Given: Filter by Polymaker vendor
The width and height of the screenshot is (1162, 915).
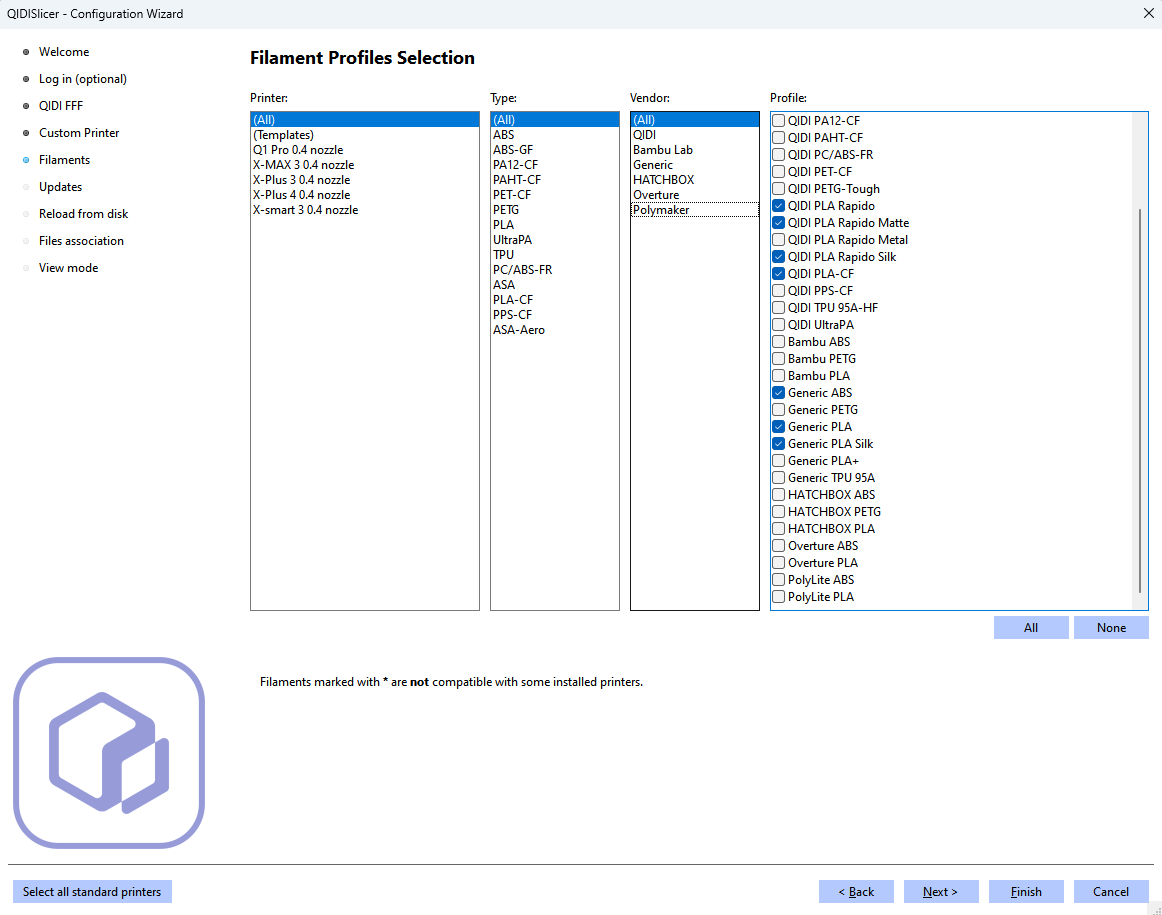Looking at the screenshot, I should (661, 210).
